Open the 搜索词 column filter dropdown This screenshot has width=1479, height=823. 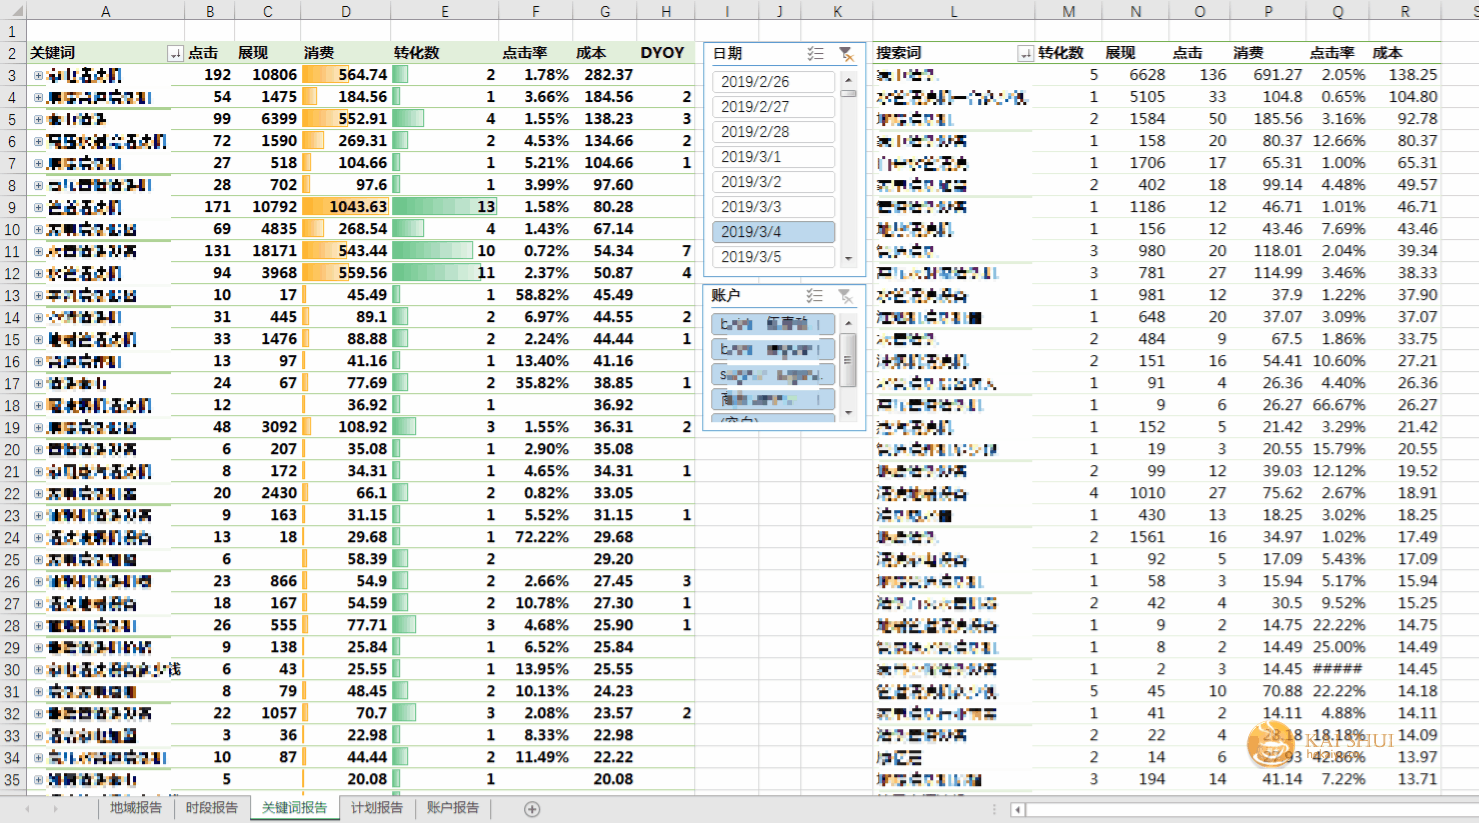point(1025,54)
